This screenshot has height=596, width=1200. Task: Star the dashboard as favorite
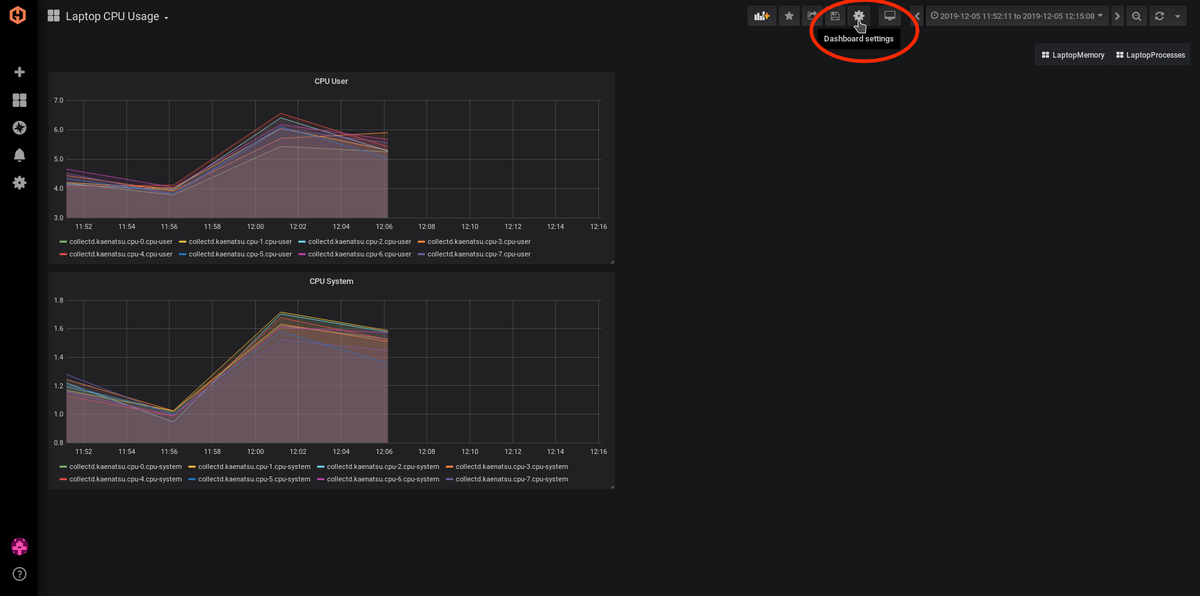tap(789, 16)
